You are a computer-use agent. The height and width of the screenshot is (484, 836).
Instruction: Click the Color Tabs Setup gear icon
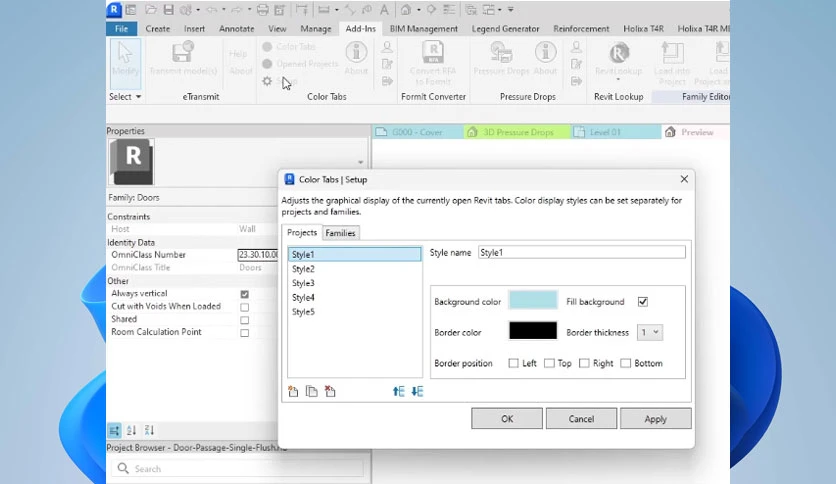click(x=267, y=81)
